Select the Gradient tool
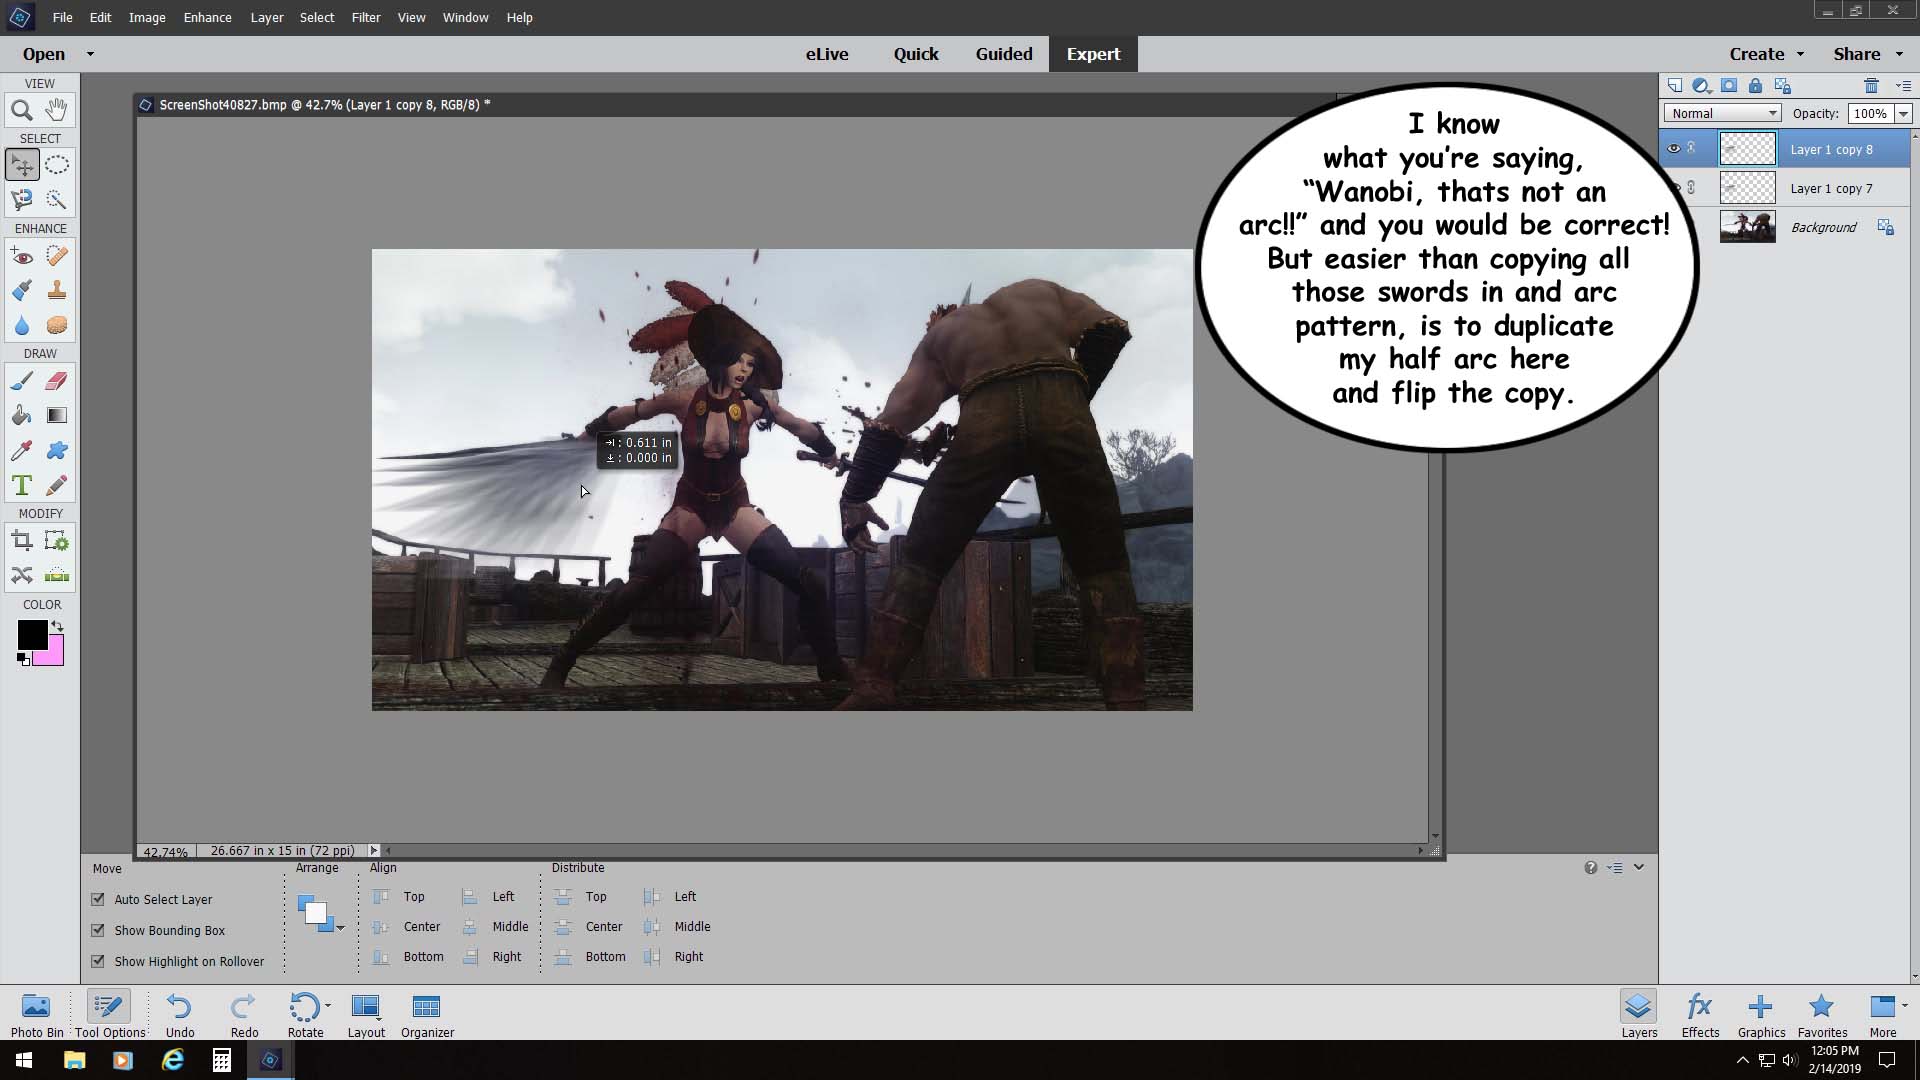This screenshot has height=1080, width=1920. tap(57, 415)
